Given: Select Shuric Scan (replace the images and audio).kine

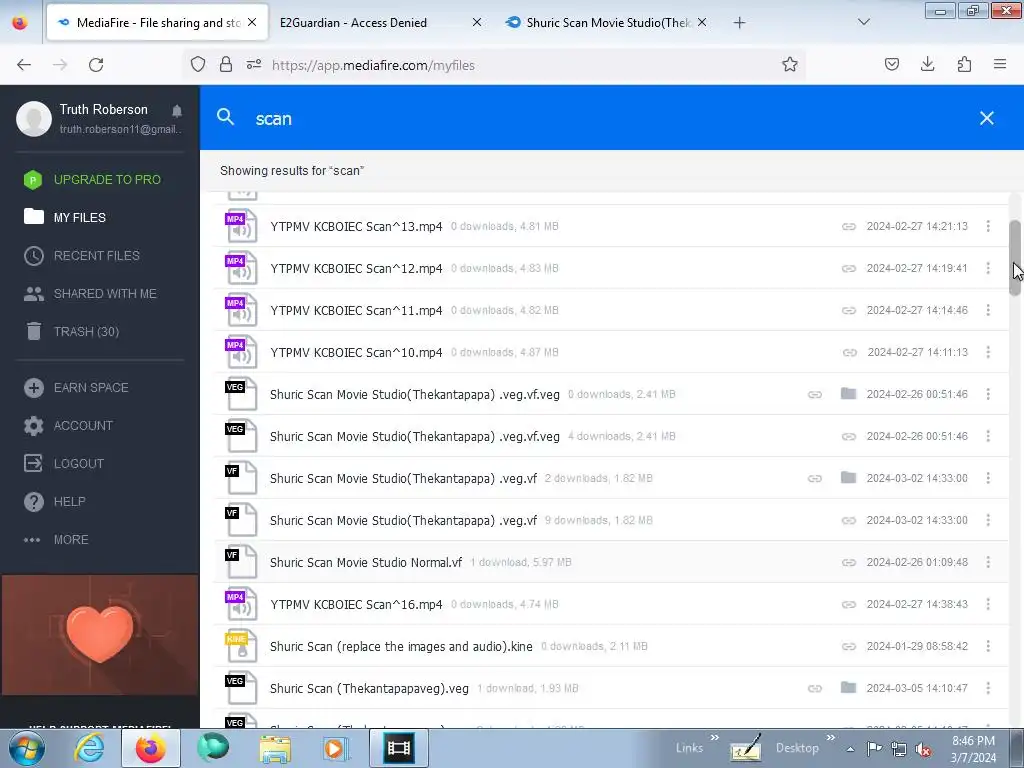Looking at the screenshot, I should pos(401,647).
